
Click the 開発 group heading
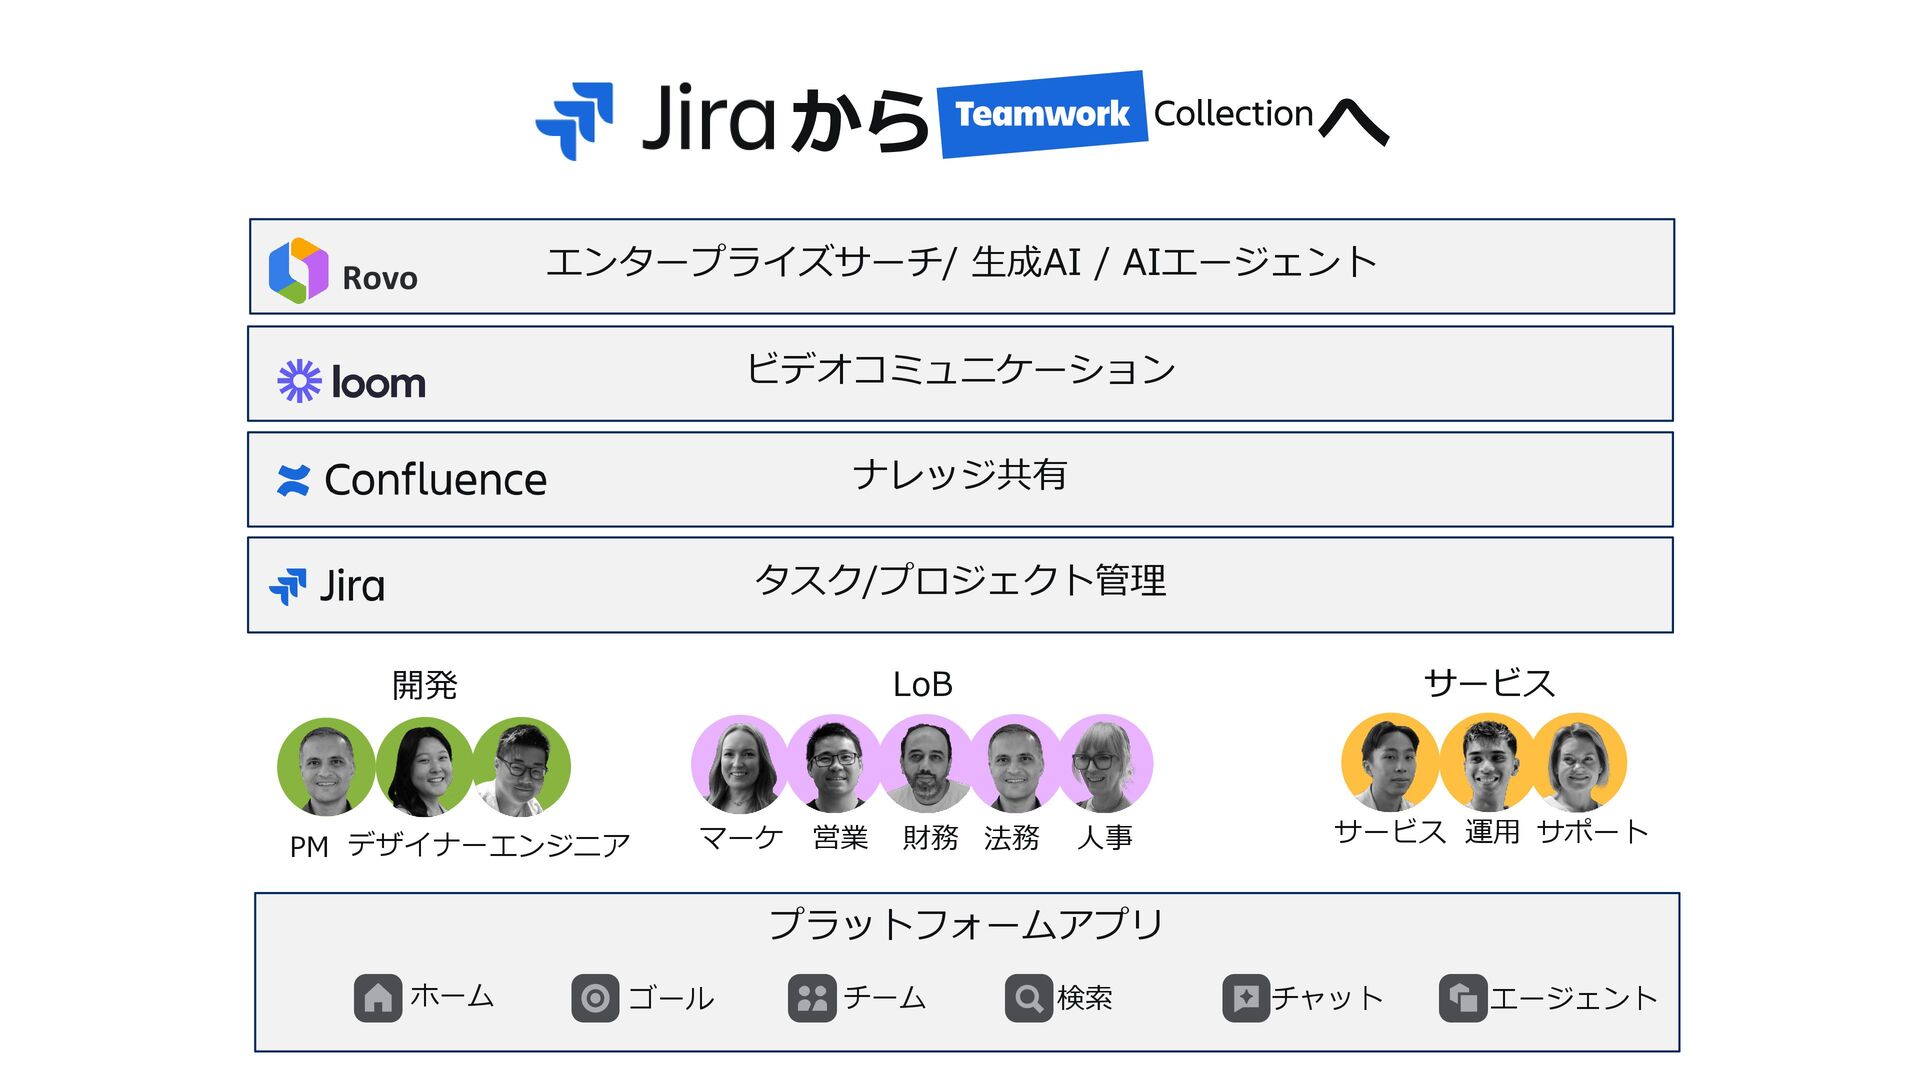pos(424,686)
